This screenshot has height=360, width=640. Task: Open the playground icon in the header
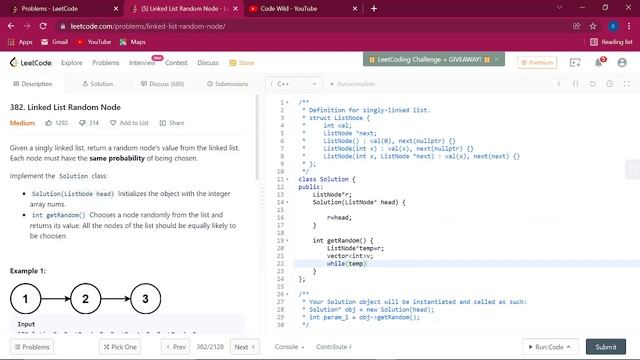click(x=575, y=62)
